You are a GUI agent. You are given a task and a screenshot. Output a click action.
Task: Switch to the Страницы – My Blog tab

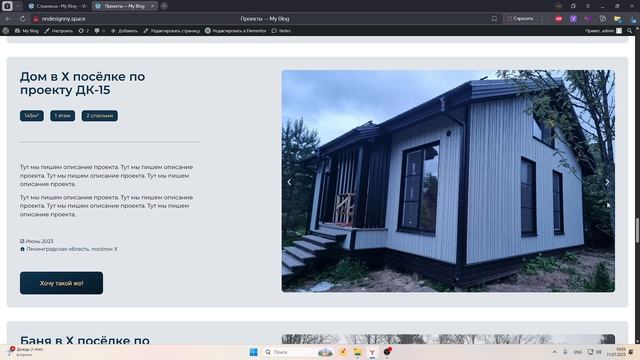click(x=58, y=6)
